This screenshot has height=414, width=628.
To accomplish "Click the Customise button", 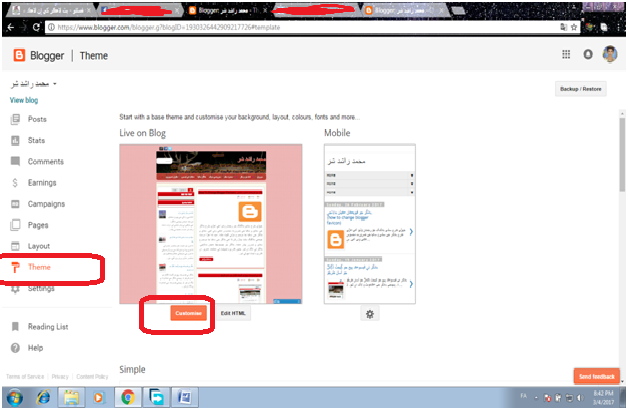I will point(188,313).
